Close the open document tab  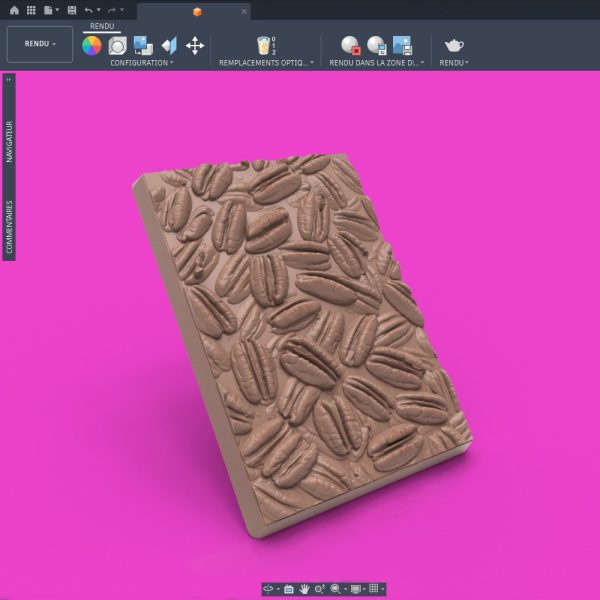click(244, 11)
